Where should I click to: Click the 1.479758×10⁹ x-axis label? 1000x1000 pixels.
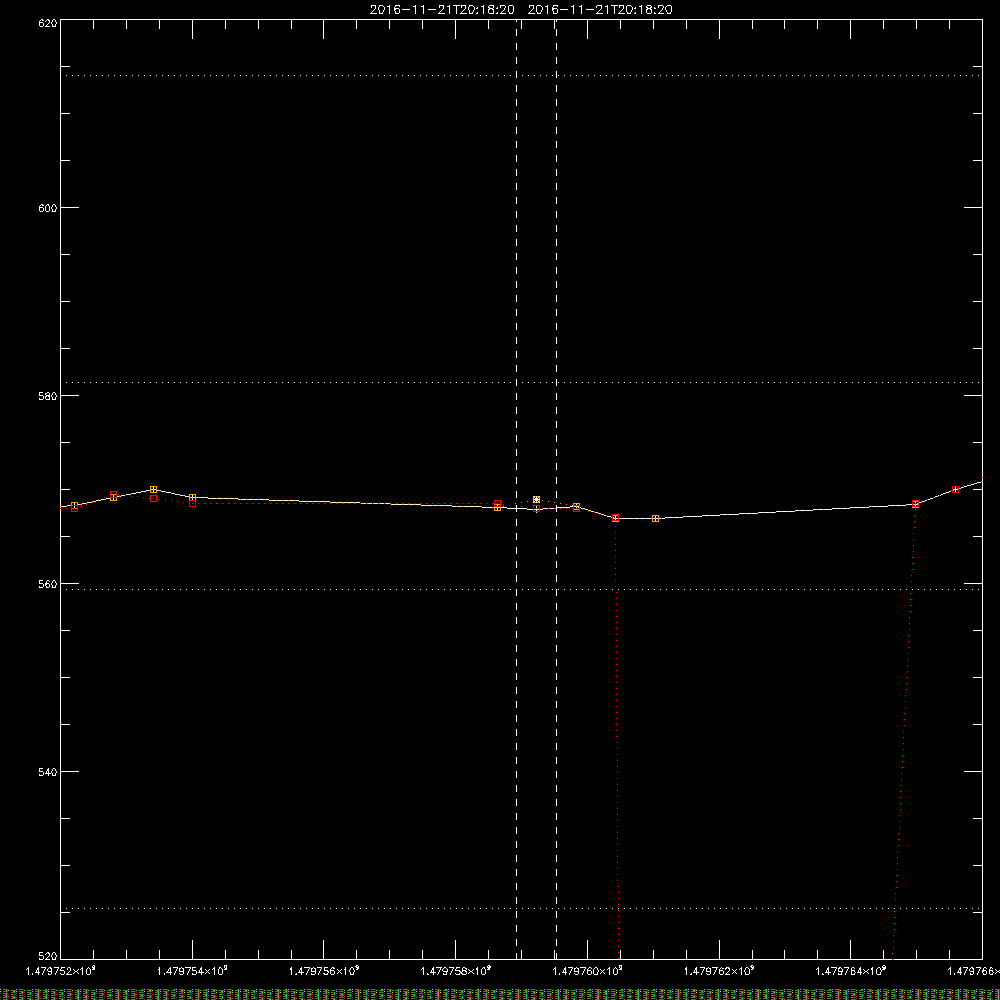[456, 971]
